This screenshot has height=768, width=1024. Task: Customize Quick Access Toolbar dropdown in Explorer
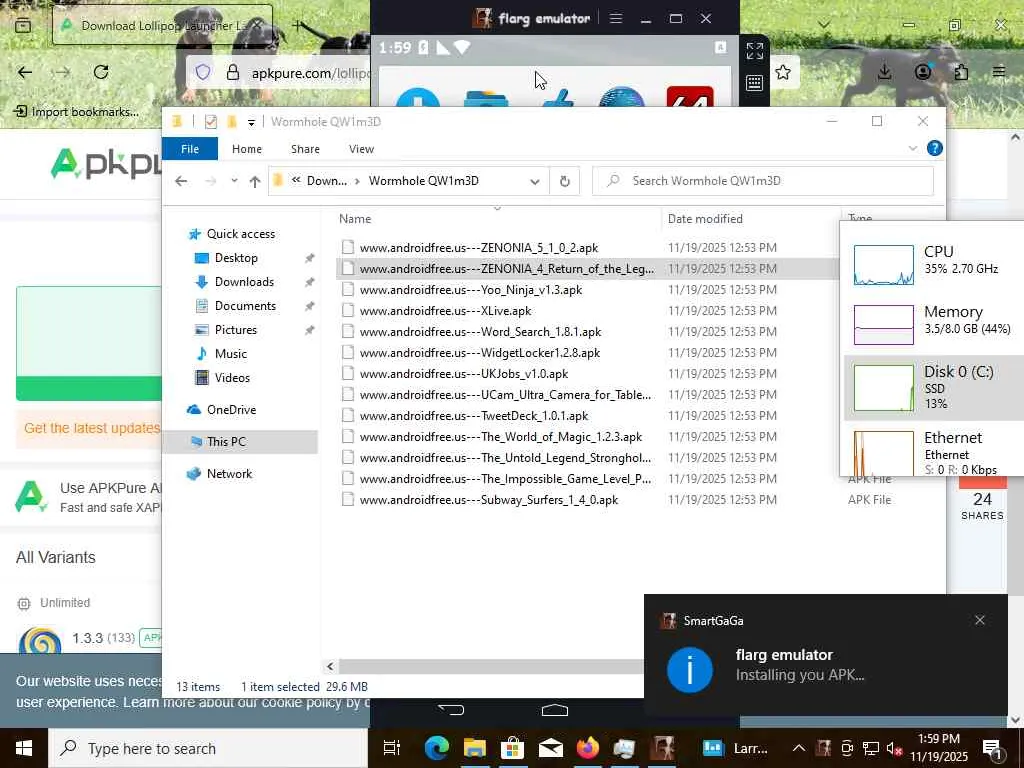[251, 122]
